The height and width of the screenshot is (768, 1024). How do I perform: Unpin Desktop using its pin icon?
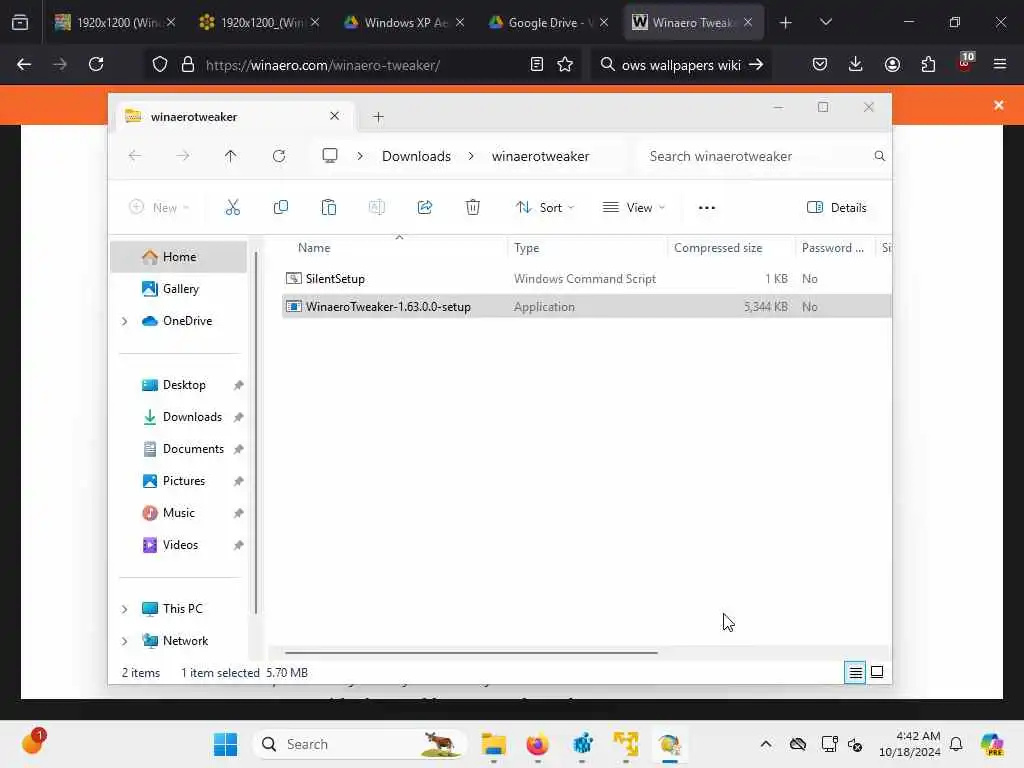[x=238, y=385]
